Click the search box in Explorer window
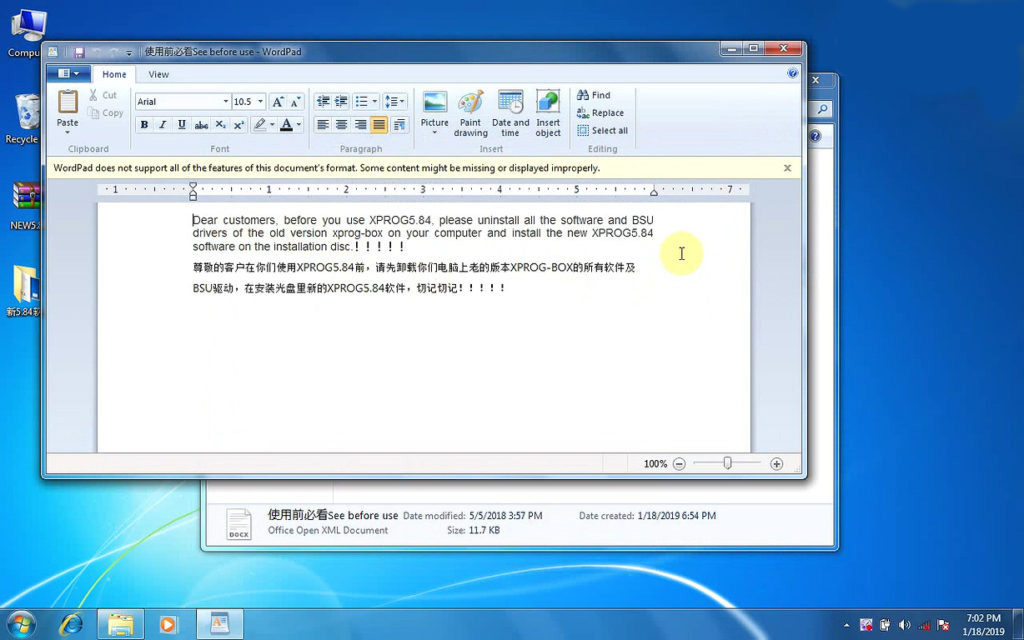This screenshot has width=1024, height=640. point(821,109)
